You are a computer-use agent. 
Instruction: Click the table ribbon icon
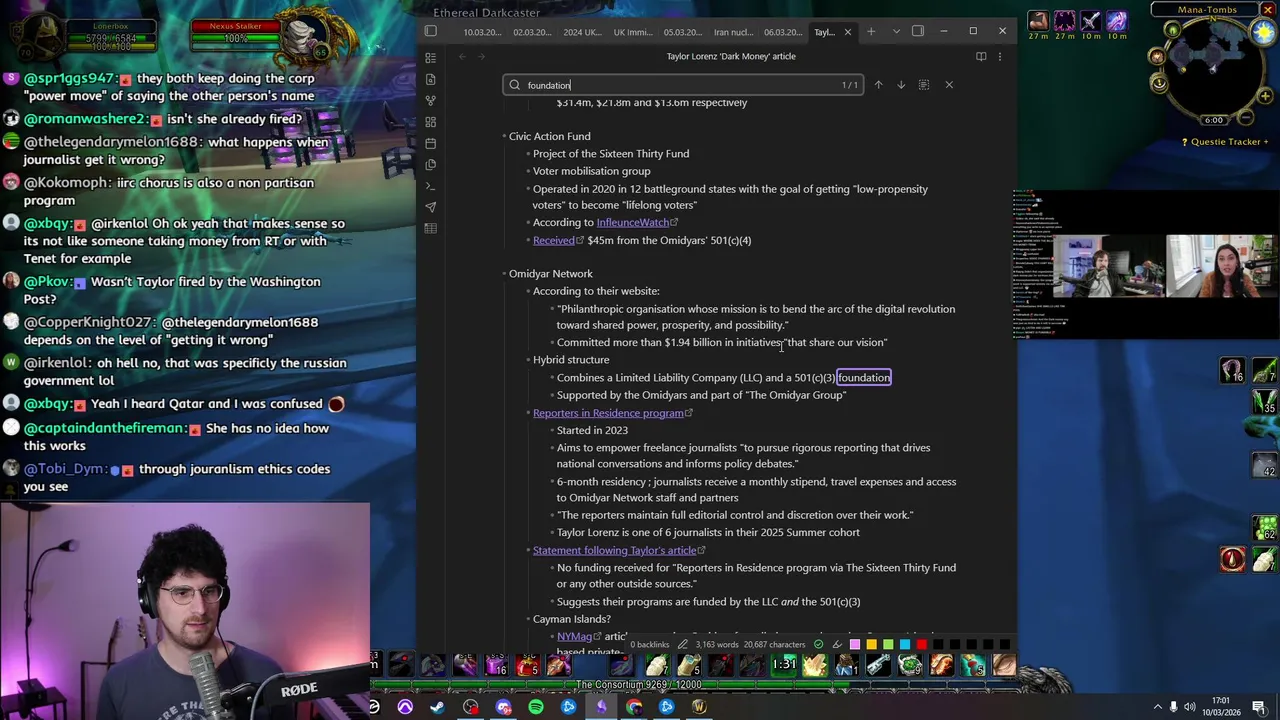(430, 229)
